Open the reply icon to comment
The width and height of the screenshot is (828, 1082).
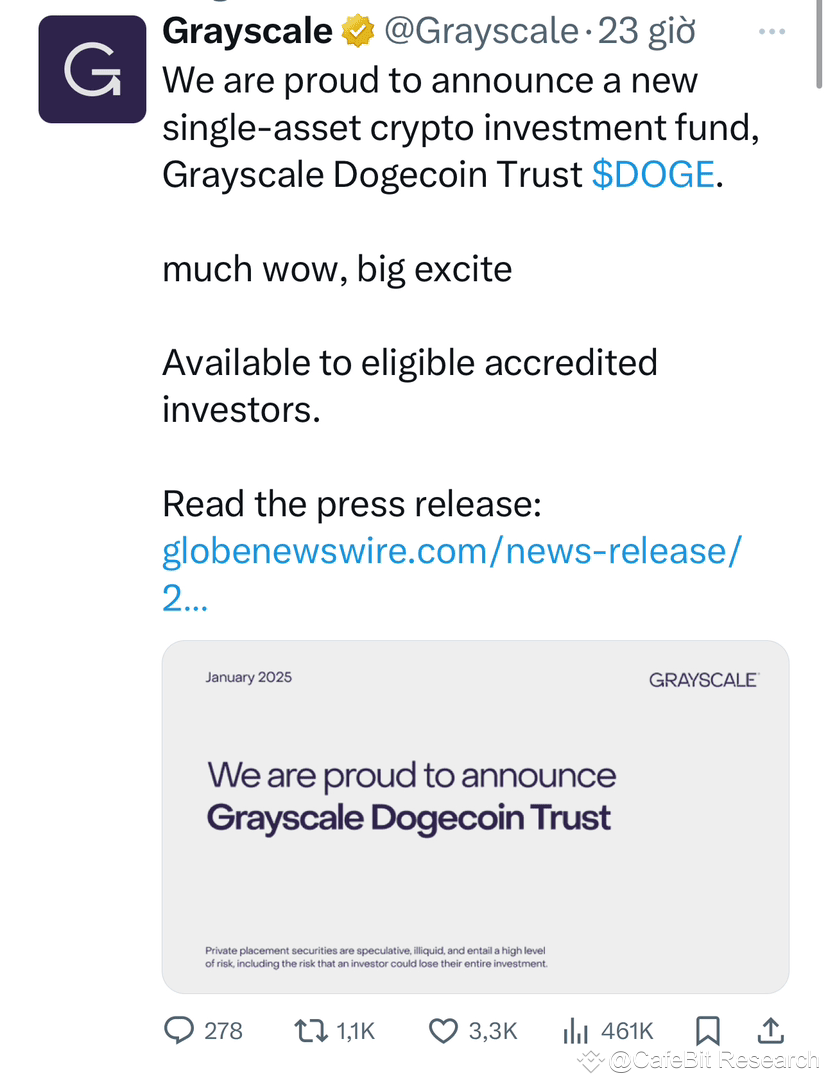tap(181, 1030)
